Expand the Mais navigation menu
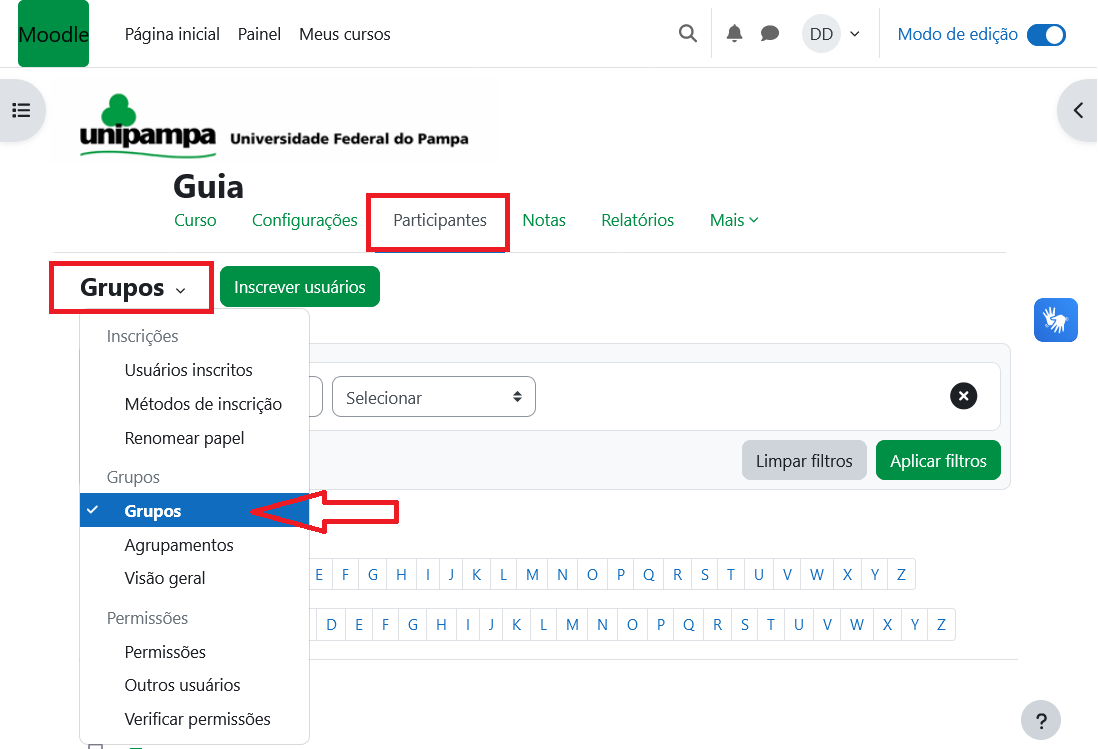The image size is (1098, 749). point(733,220)
